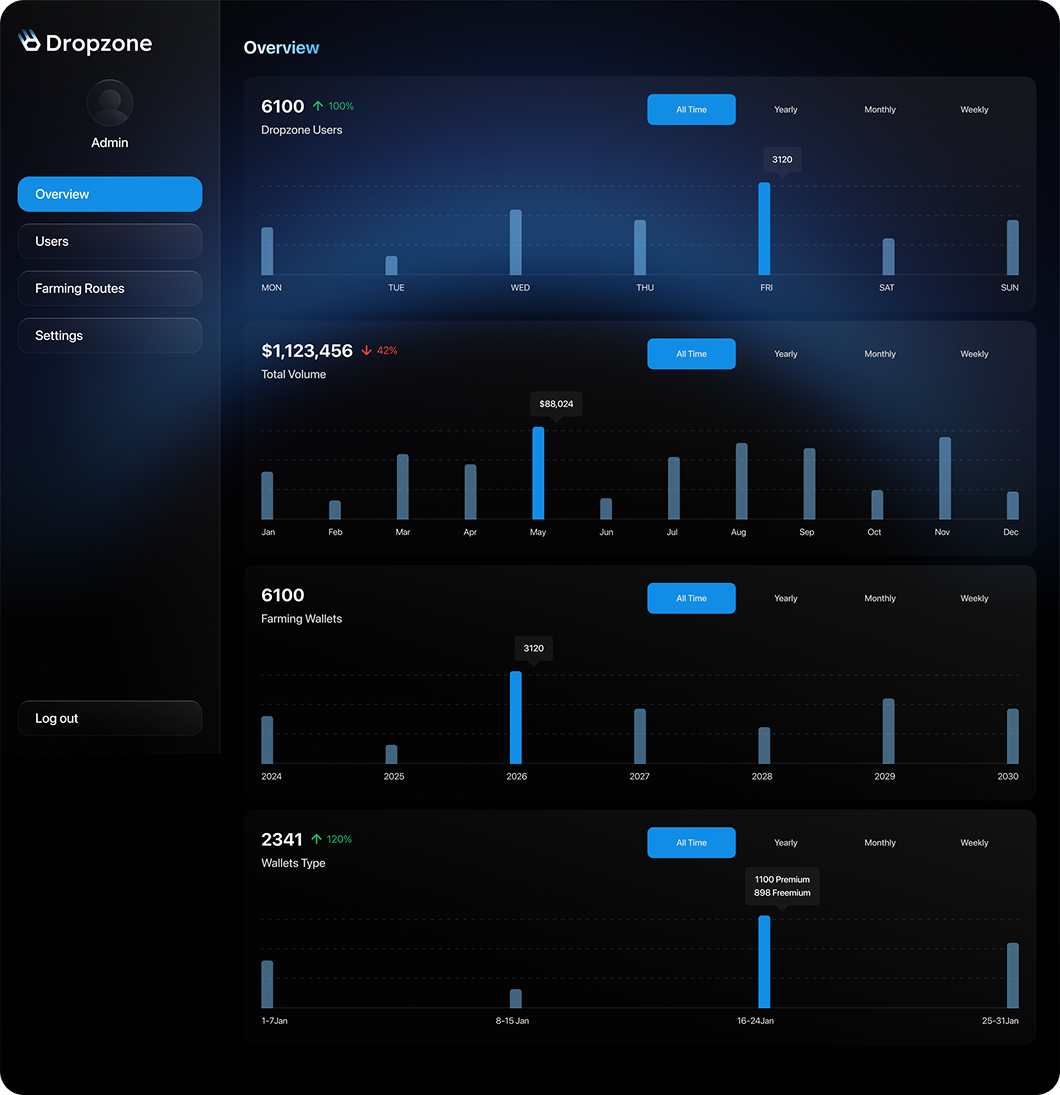Switch Dropzone Users chart to Yearly
This screenshot has width=1060, height=1095.
click(785, 109)
